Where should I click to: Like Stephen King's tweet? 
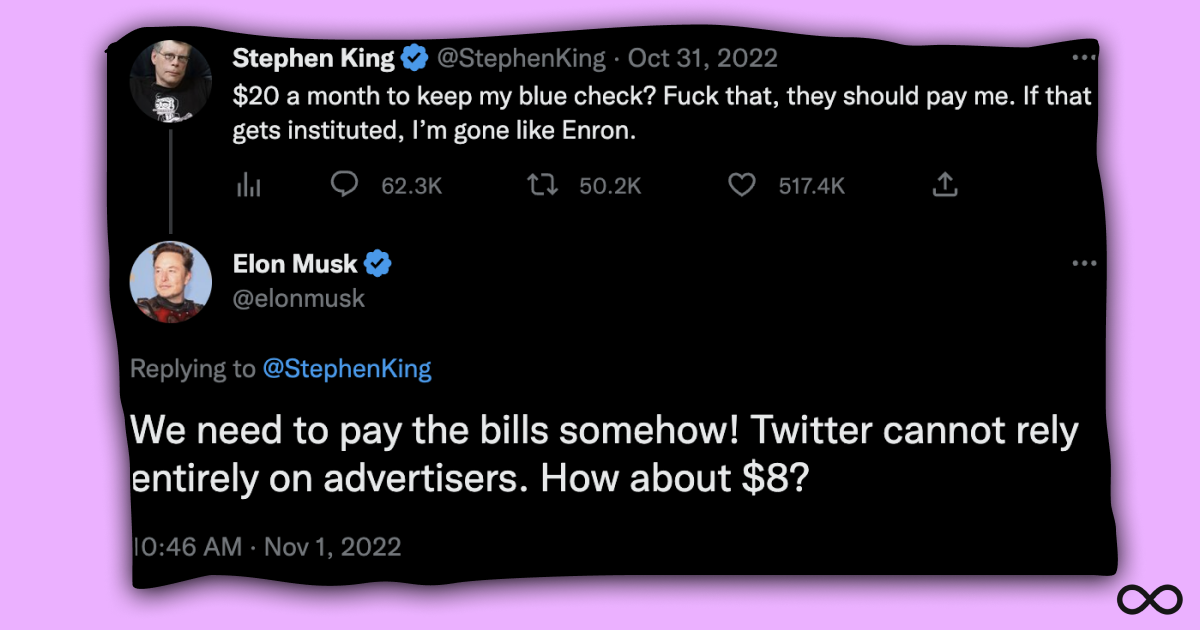click(742, 185)
